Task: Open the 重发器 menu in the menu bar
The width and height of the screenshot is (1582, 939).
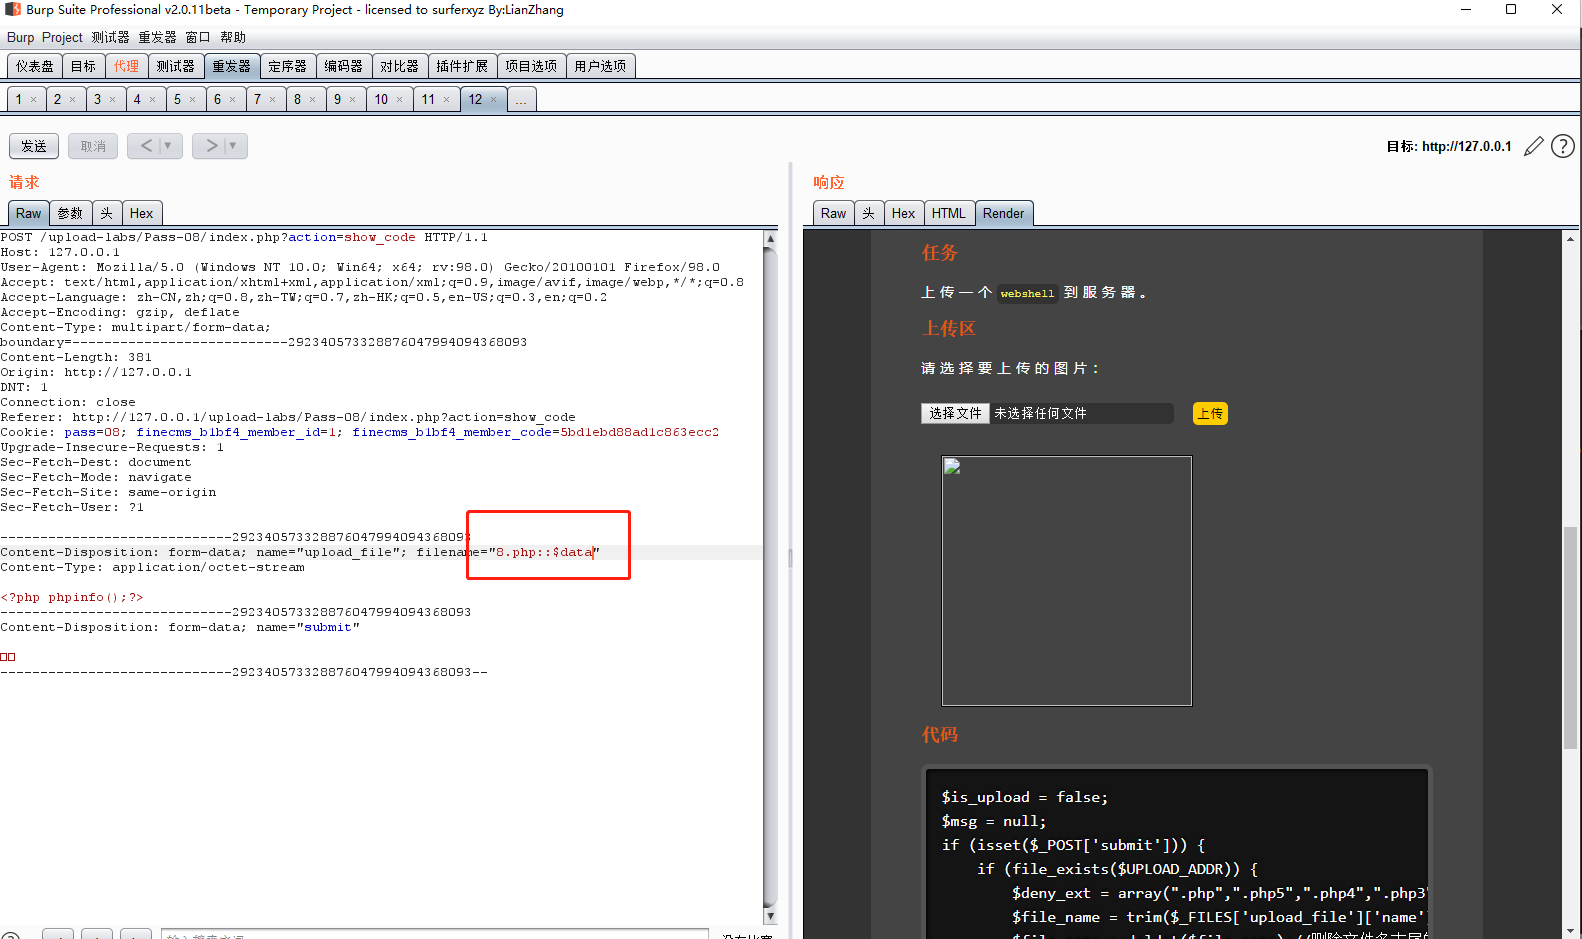Action: (x=157, y=37)
